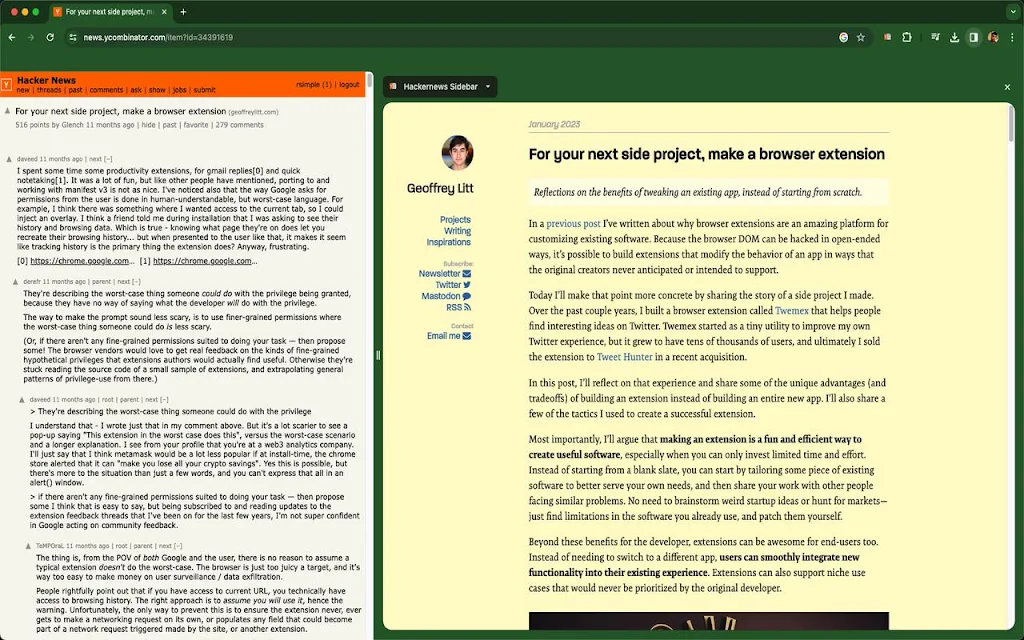Bookmark this page with star icon
The width and height of the screenshot is (1024, 640).
(x=861, y=37)
